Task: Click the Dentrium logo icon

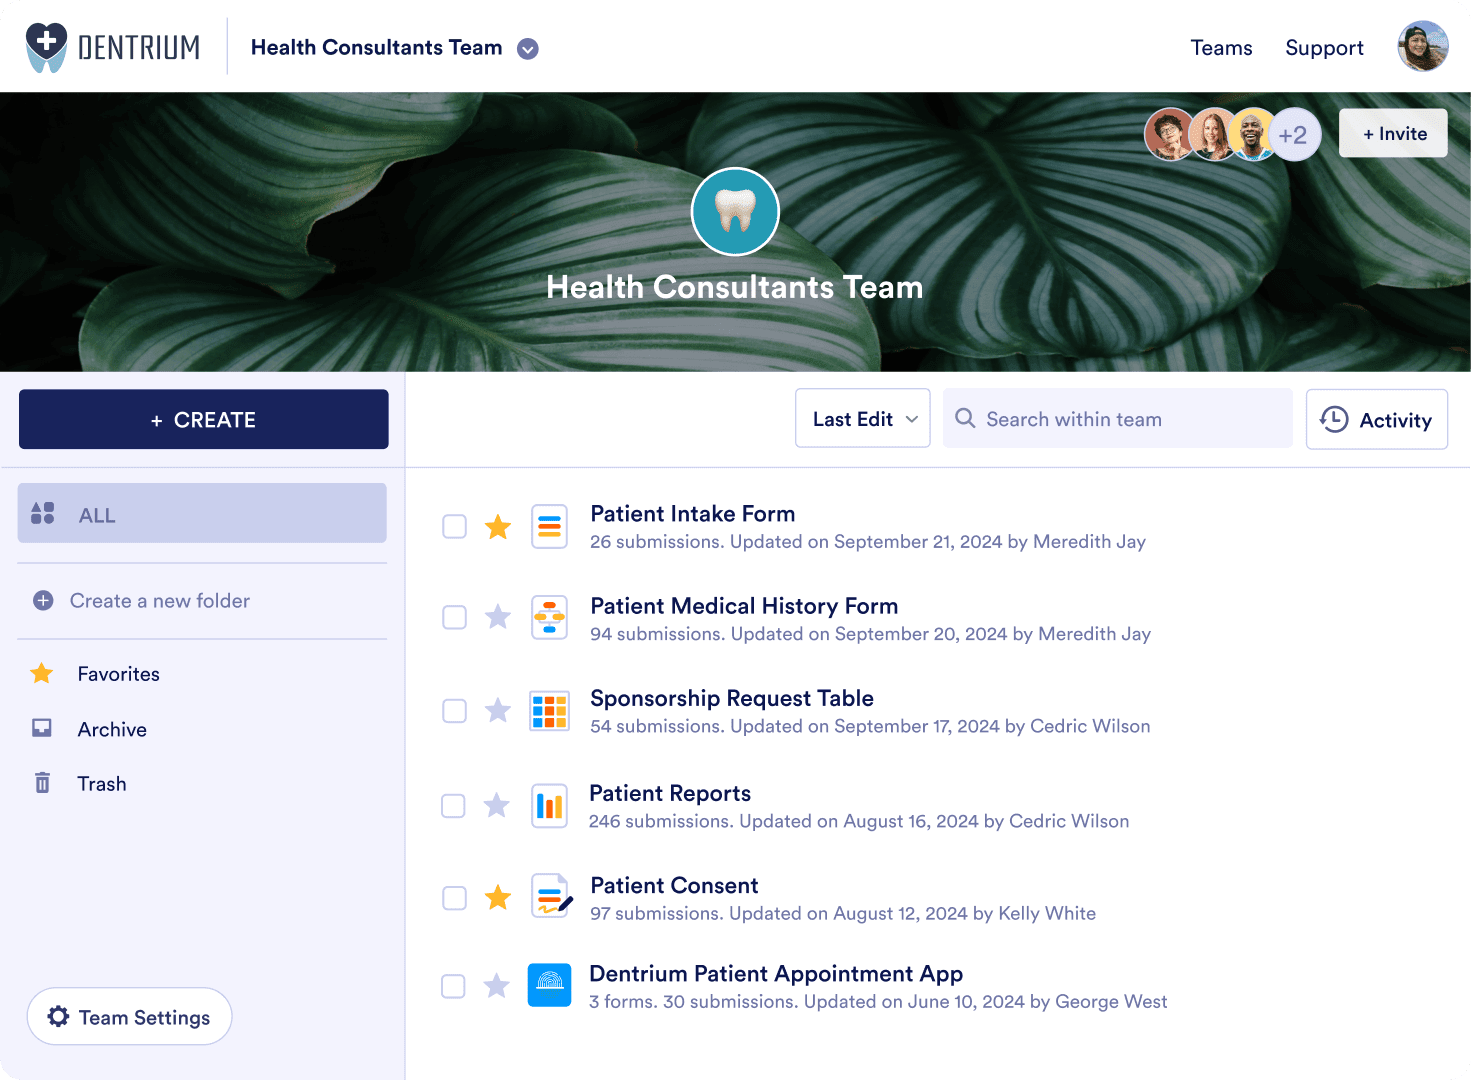Action: coord(46,47)
